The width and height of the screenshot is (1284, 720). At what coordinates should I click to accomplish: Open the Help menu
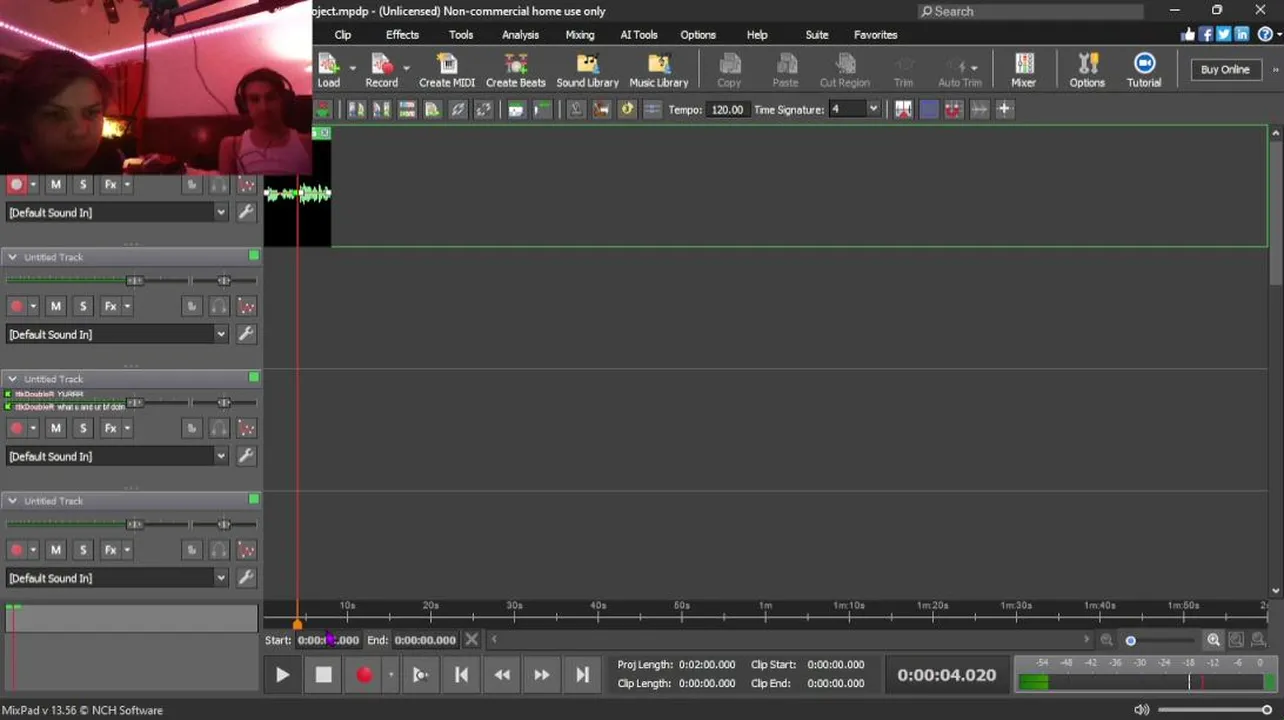tap(757, 34)
